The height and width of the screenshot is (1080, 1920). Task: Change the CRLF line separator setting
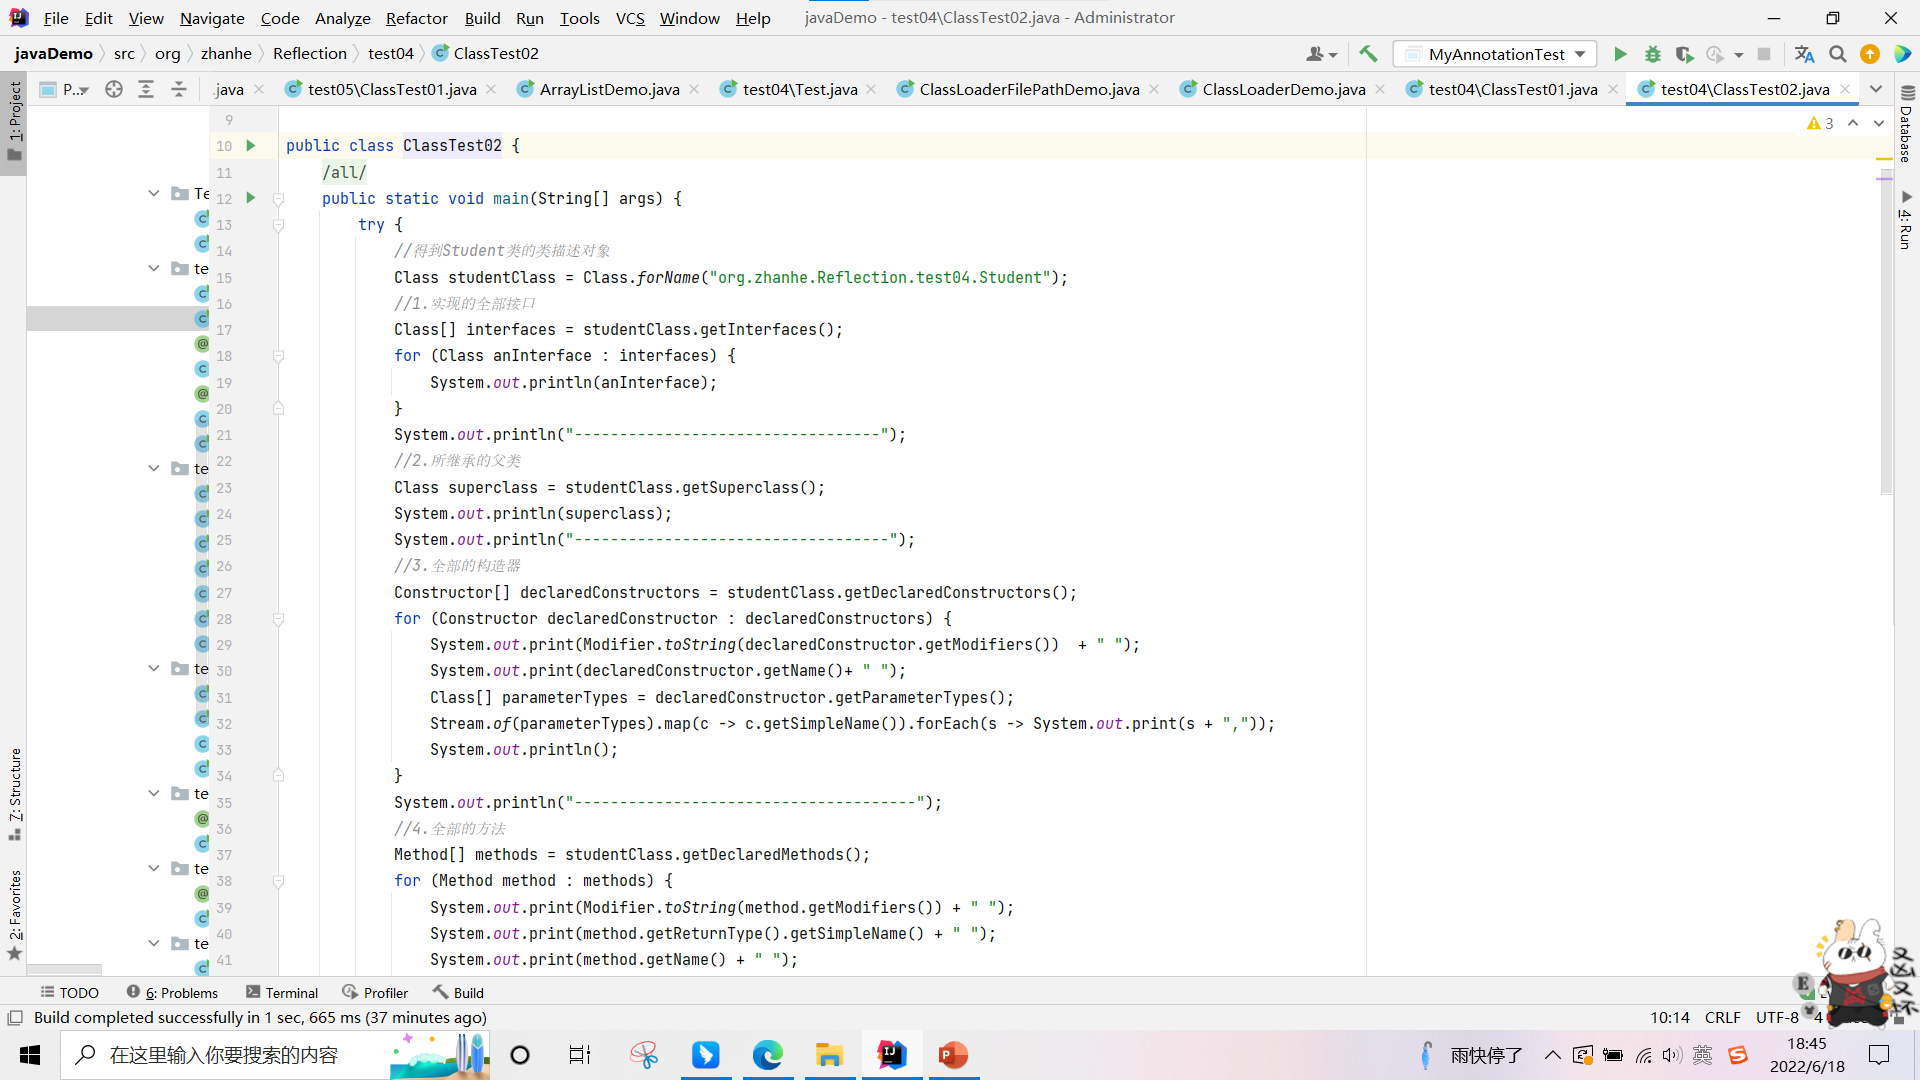(x=1722, y=1017)
